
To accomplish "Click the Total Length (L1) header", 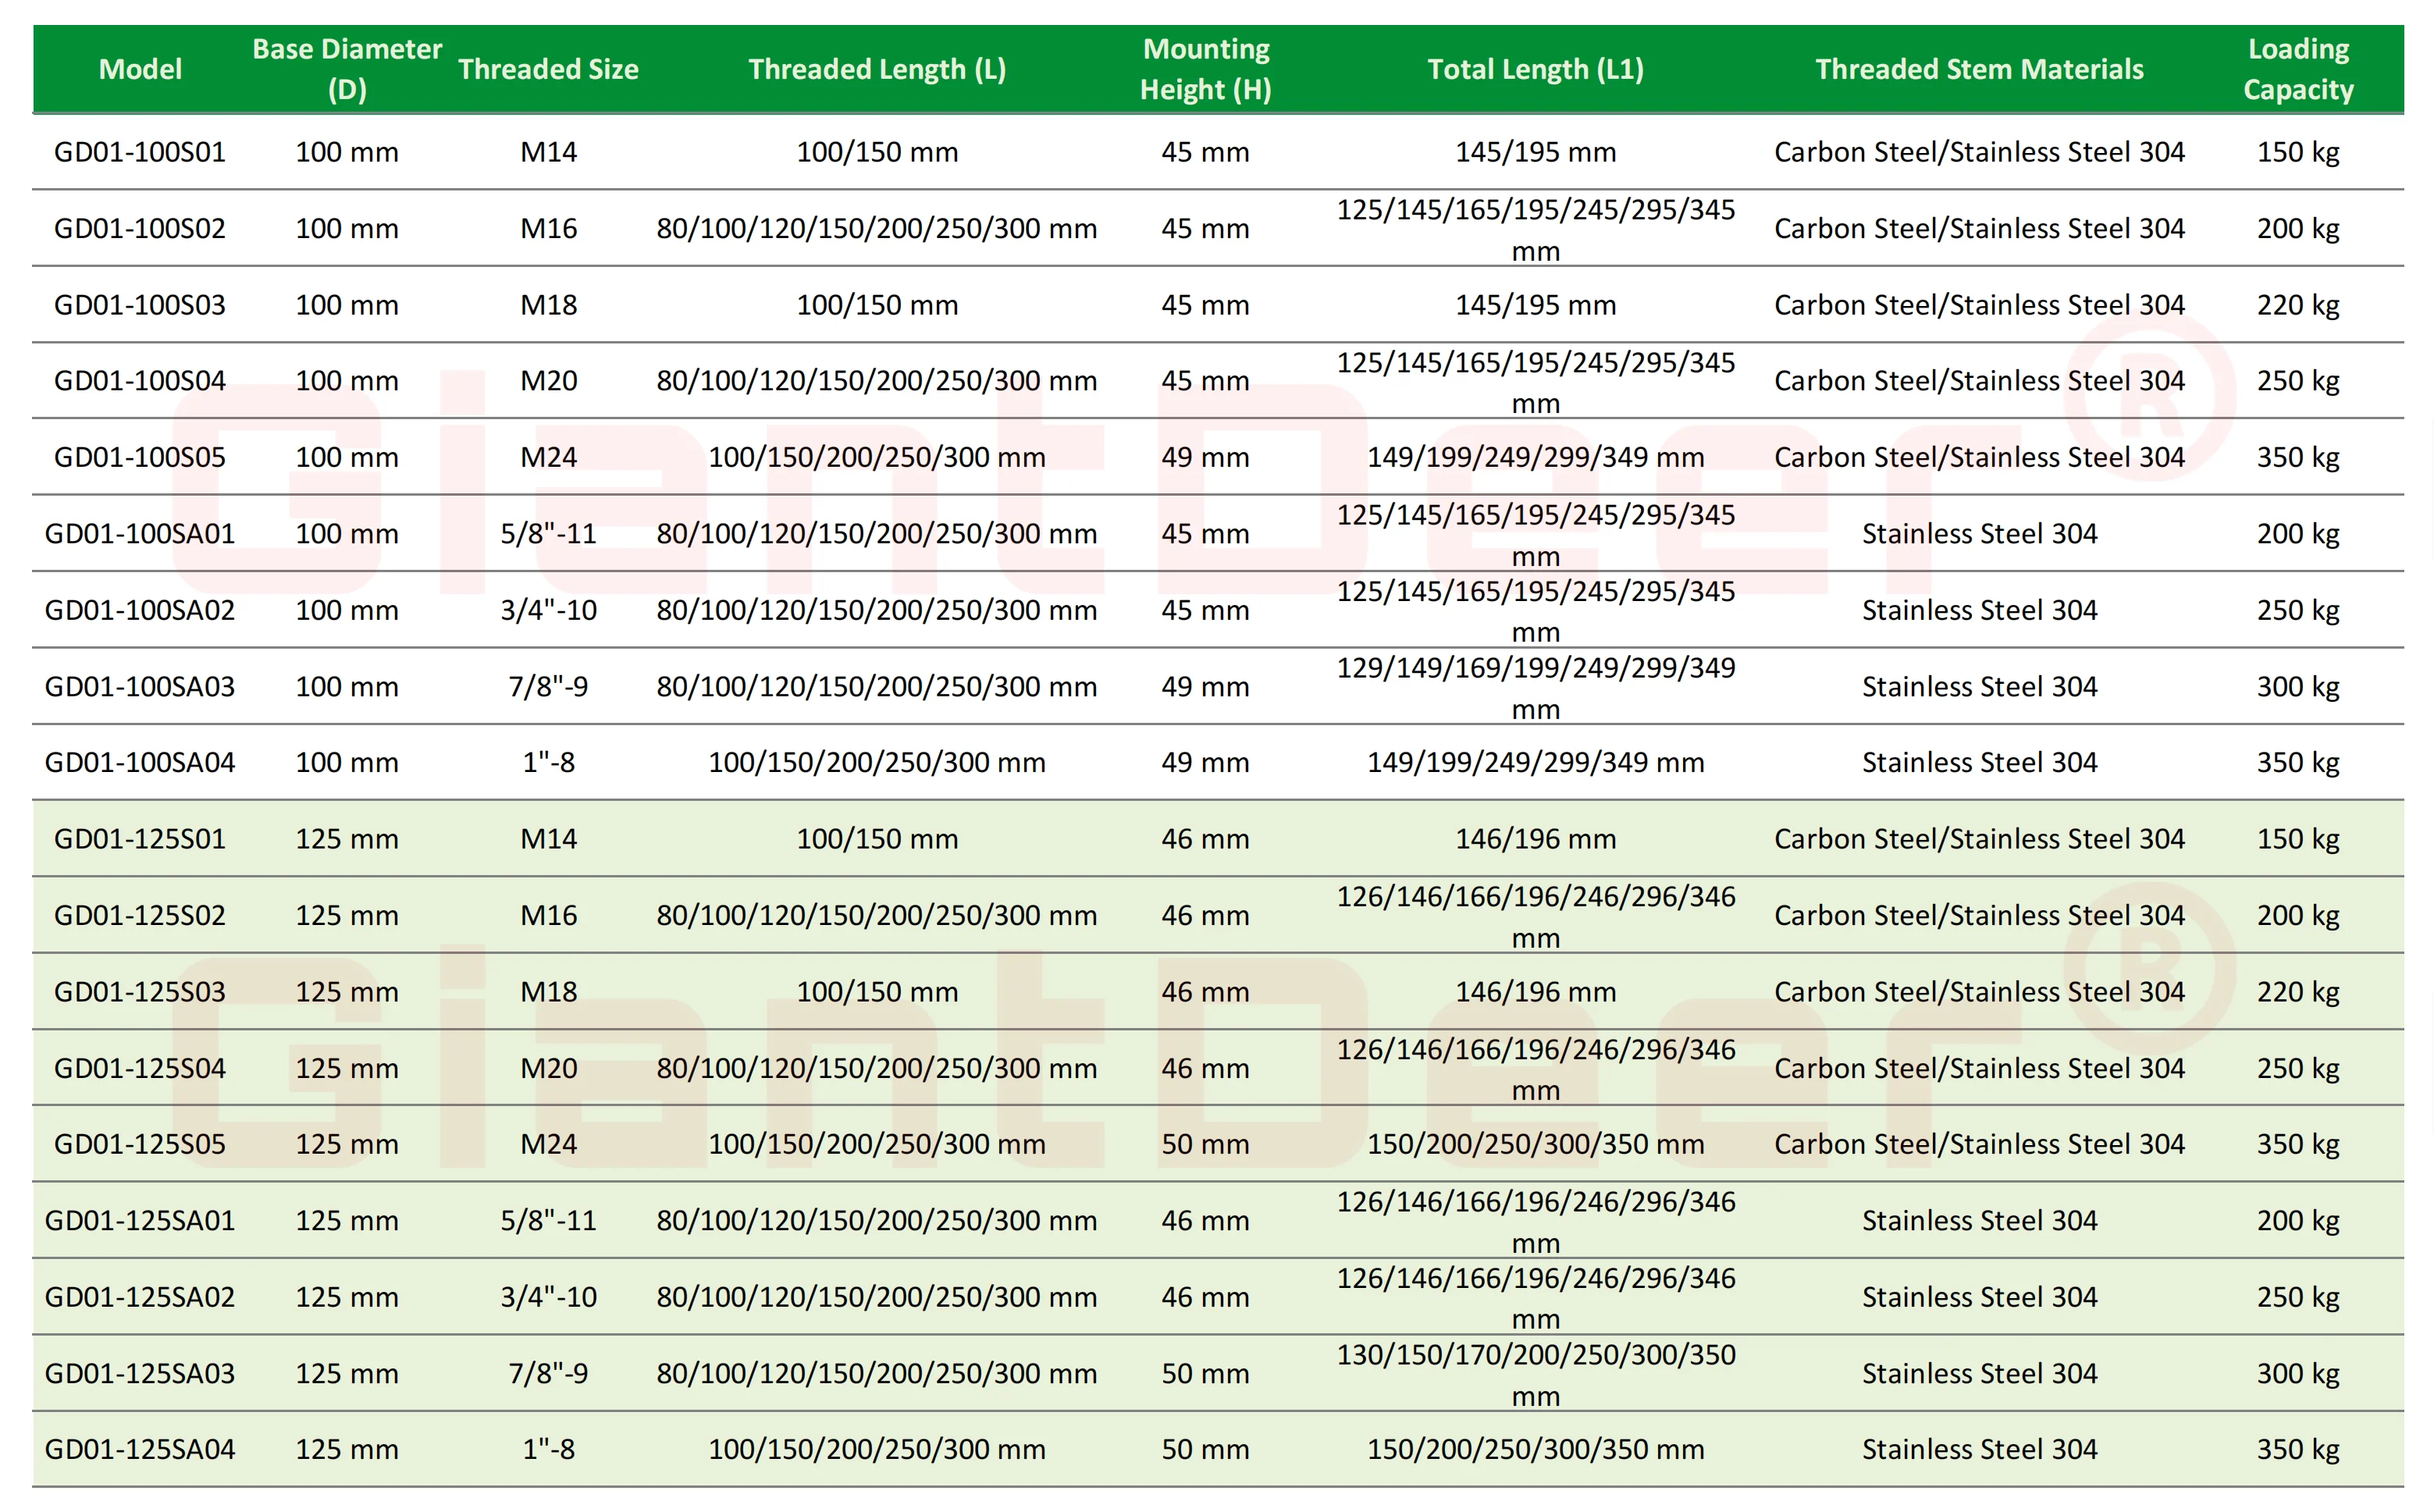I will [1535, 69].
